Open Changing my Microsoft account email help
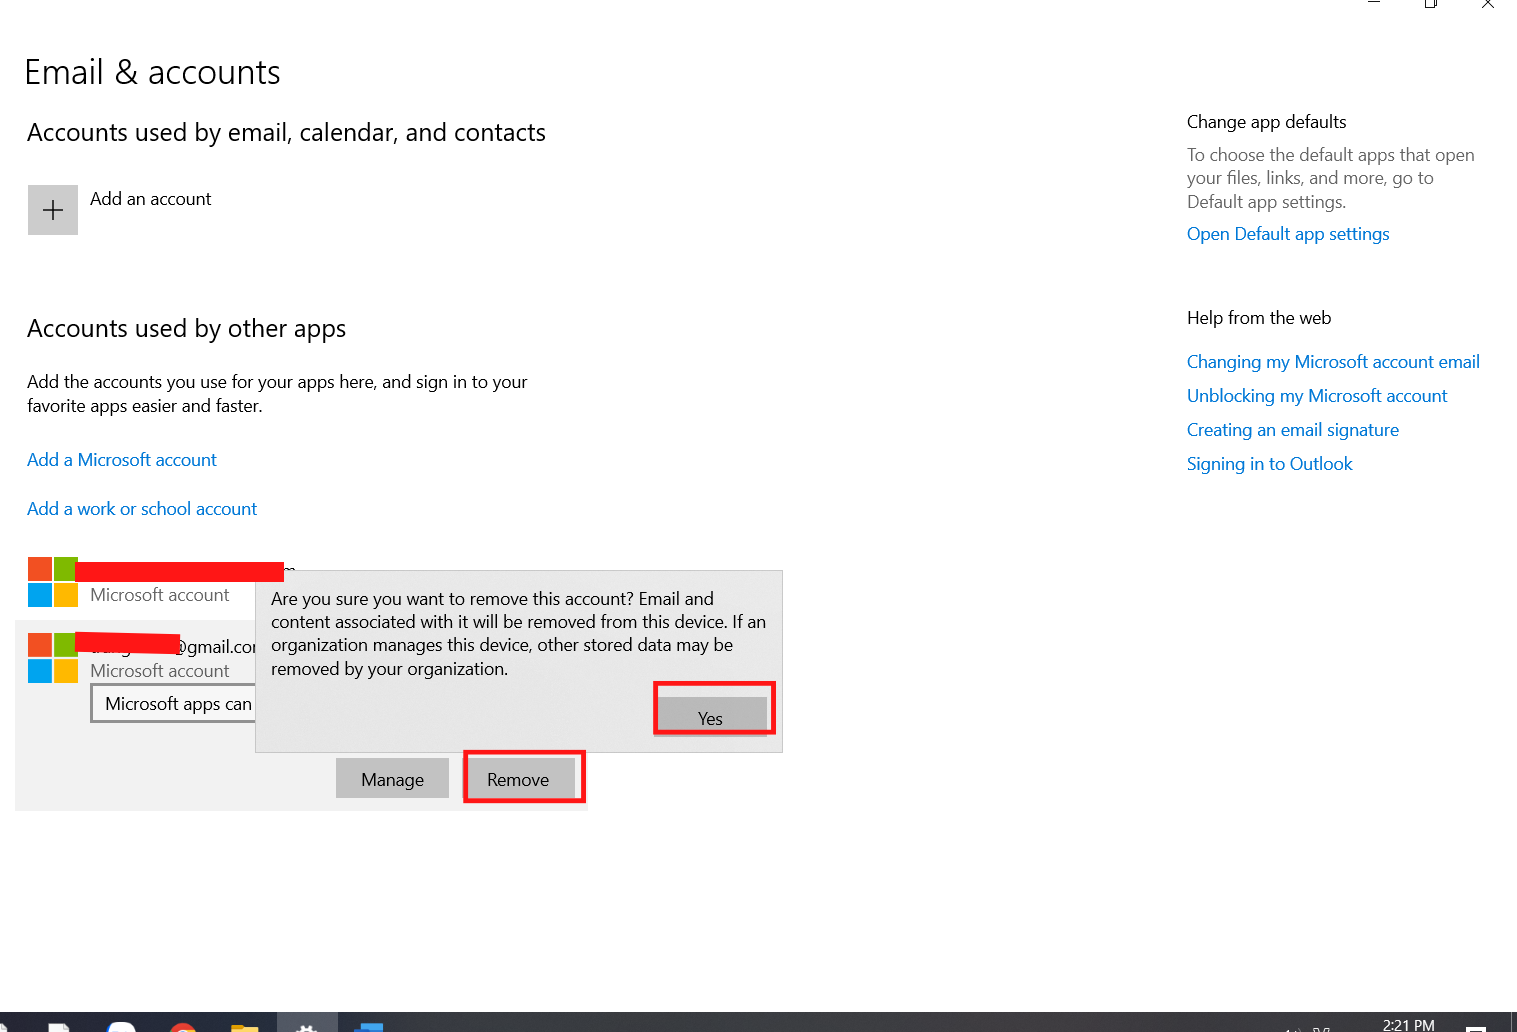The height and width of the screenshot is (1032, 1517). click(x=1333, y=362)
